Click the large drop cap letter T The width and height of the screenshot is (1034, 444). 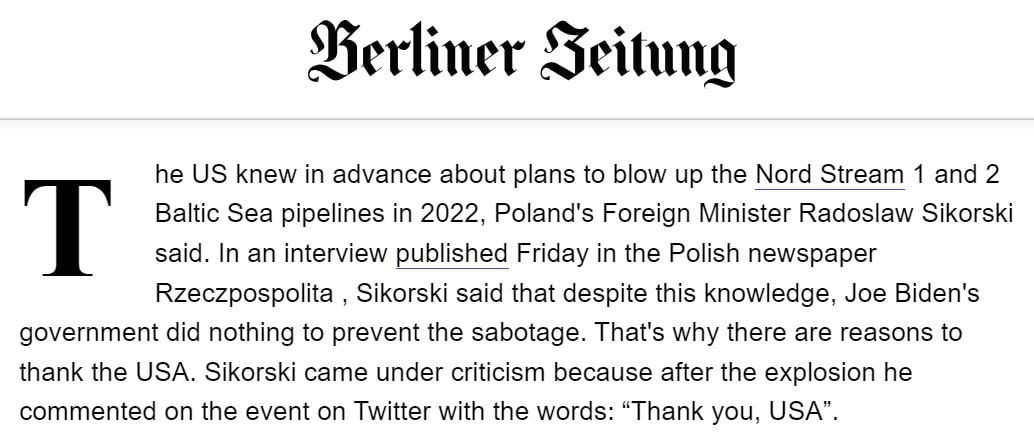(67, 227)
